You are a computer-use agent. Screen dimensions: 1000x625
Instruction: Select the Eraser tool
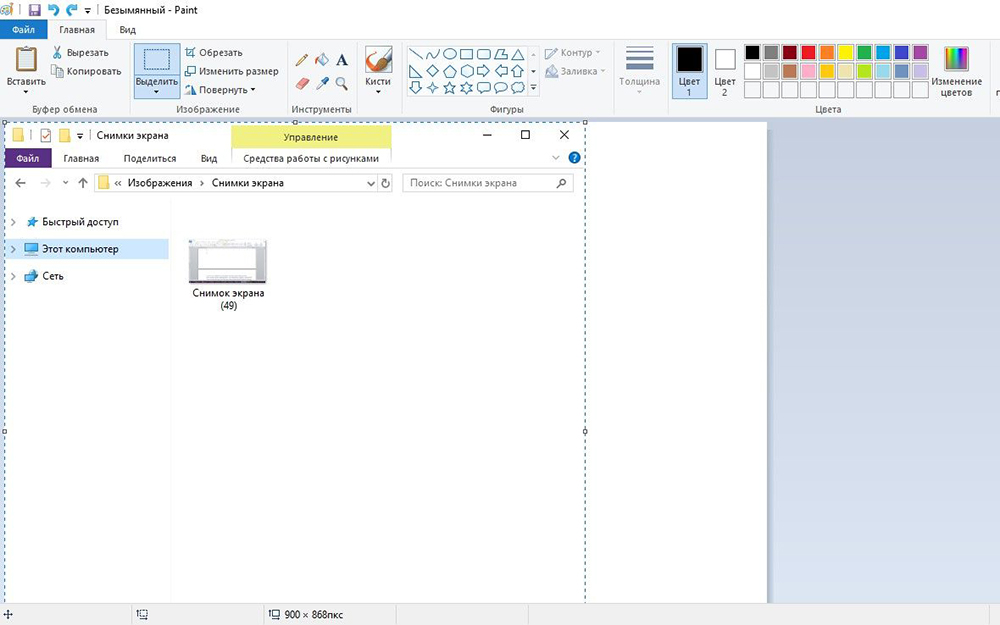coord(302,84)
